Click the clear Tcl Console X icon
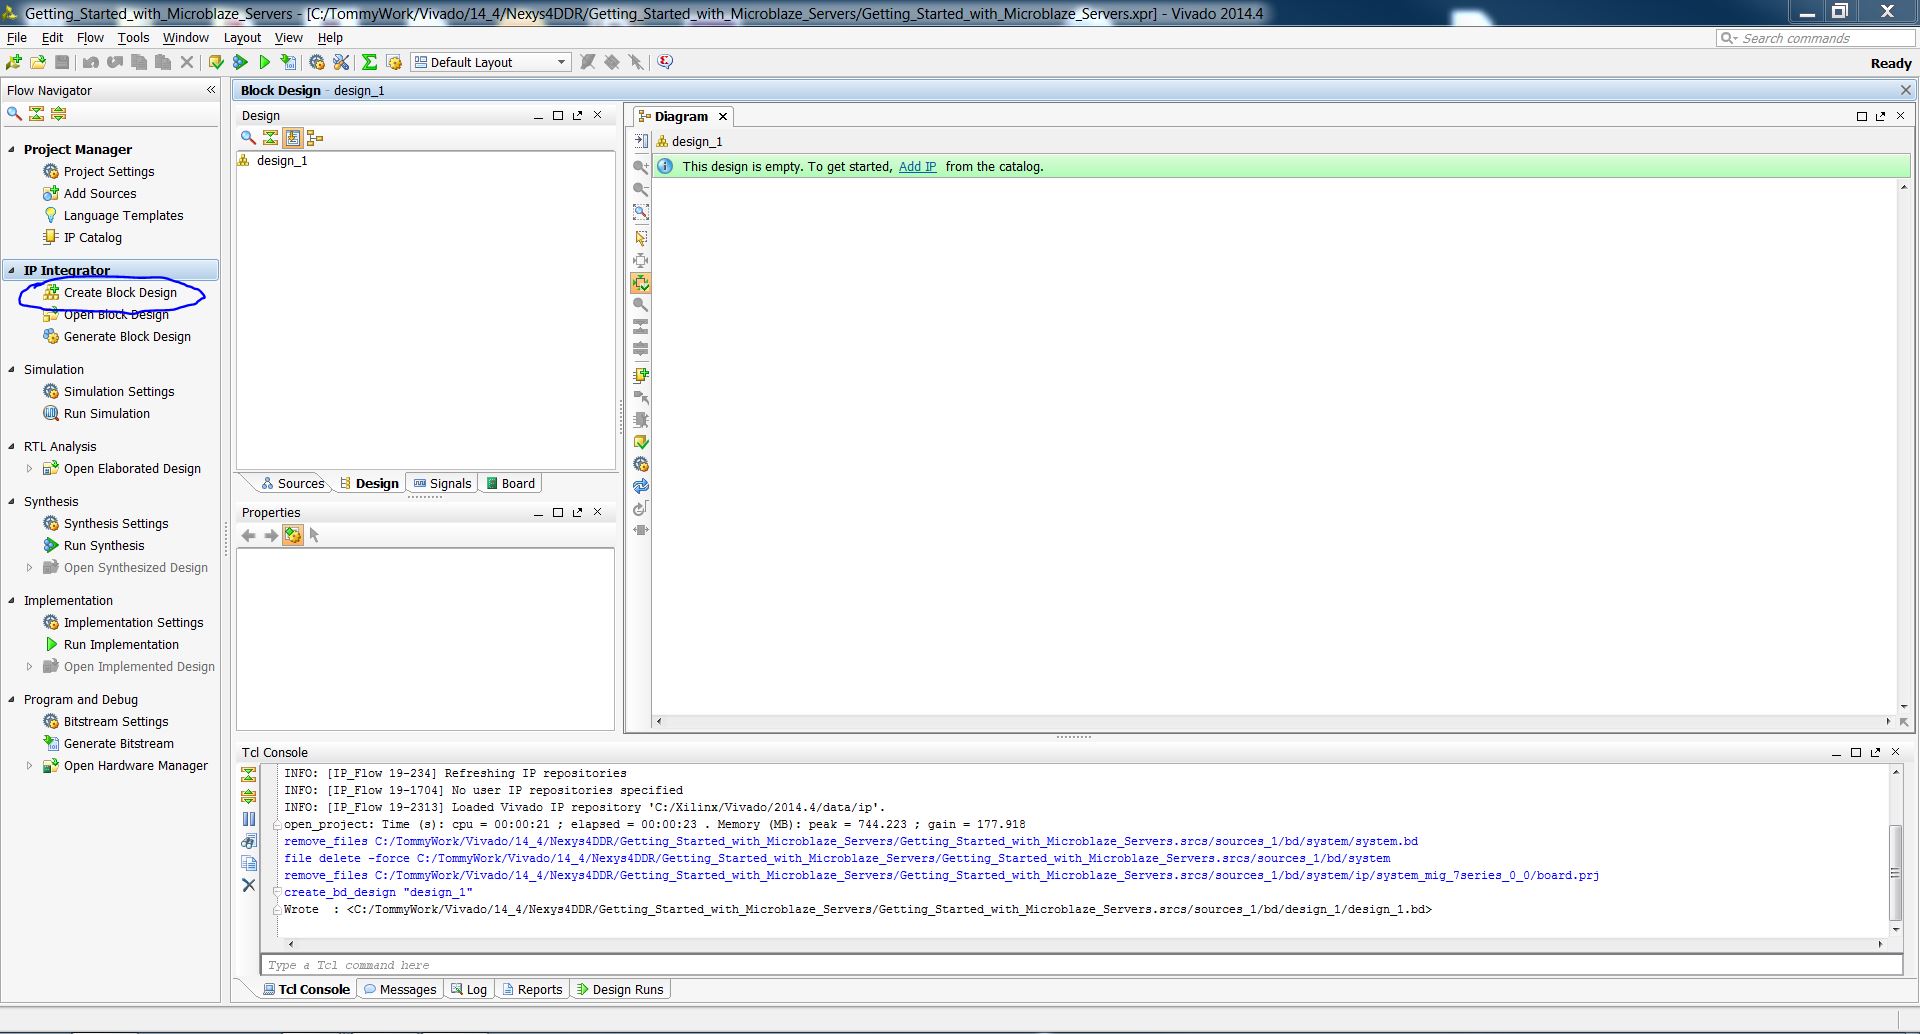The image size is (1920, 1034). 249,885
